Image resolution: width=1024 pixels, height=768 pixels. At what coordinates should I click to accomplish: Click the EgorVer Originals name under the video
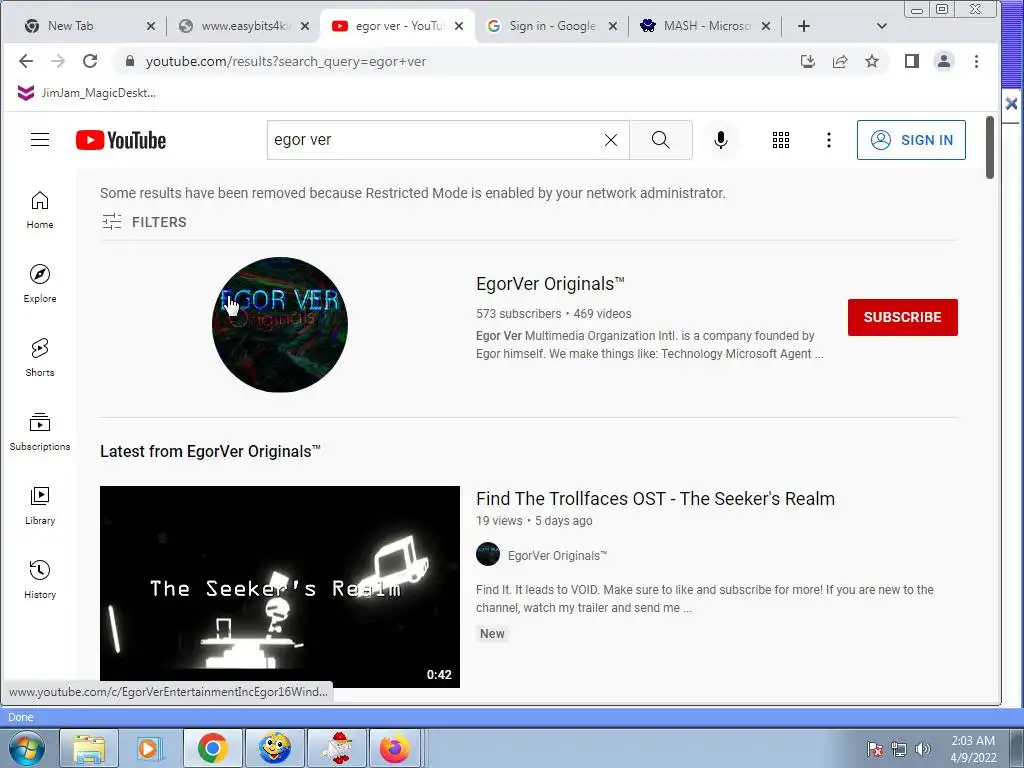[x=557, y=556]
